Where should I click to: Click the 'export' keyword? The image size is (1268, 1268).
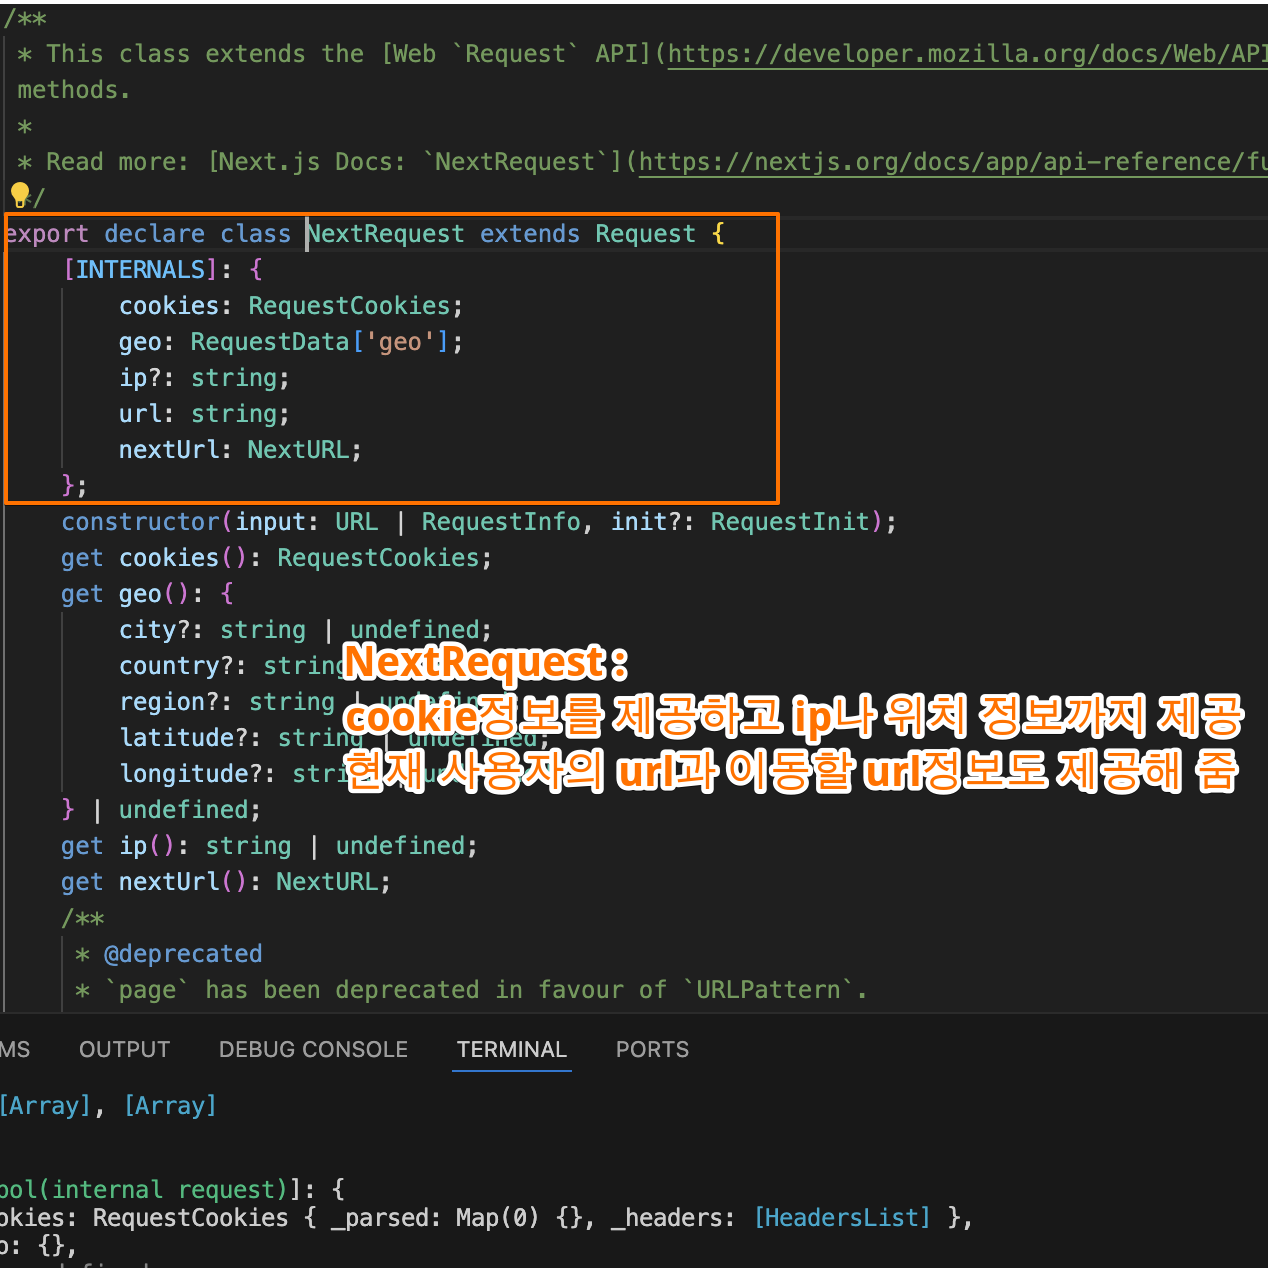[x=46, y=234]
